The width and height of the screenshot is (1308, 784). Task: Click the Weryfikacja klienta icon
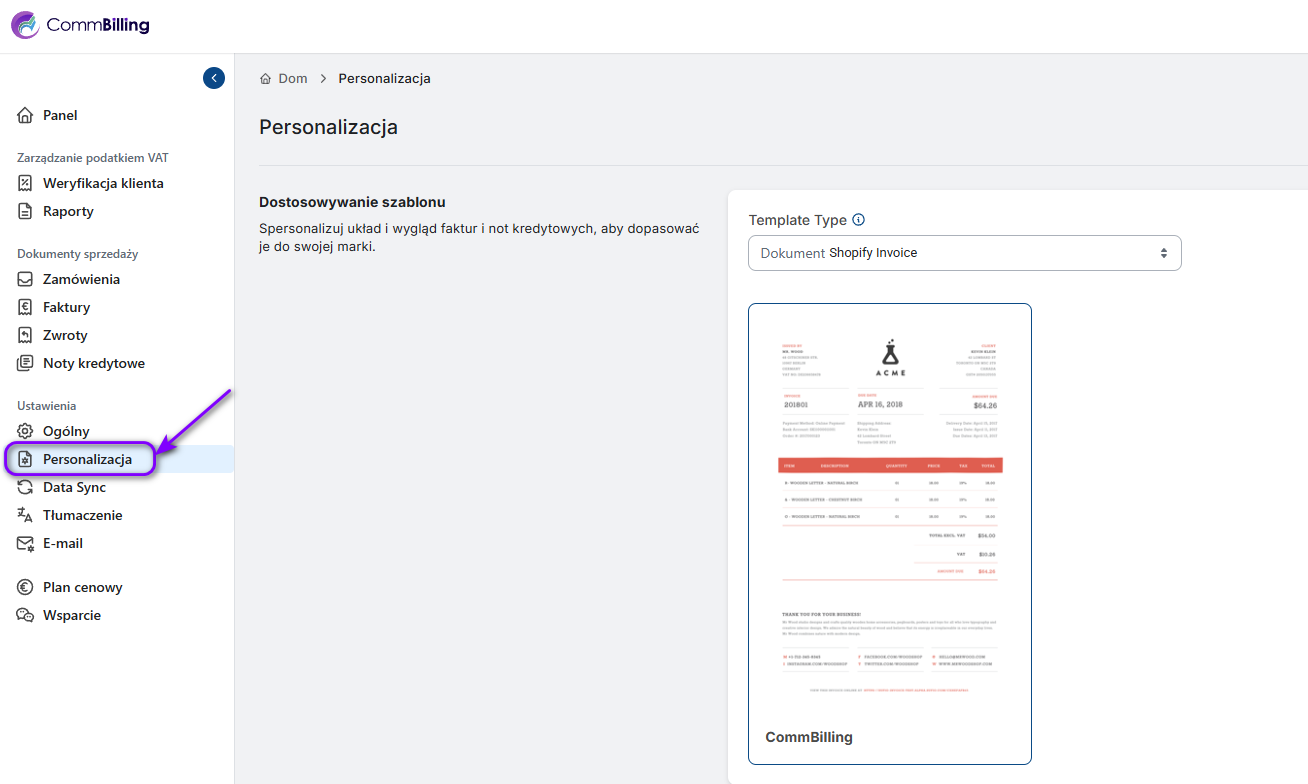pos(26,183)
